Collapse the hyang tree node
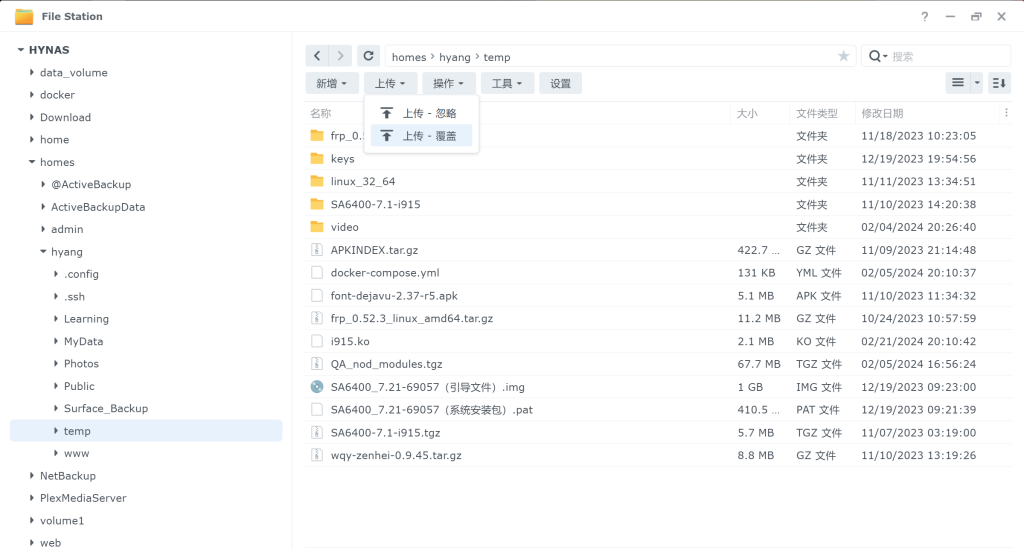1024x550 pixels. tap(43, 252)
